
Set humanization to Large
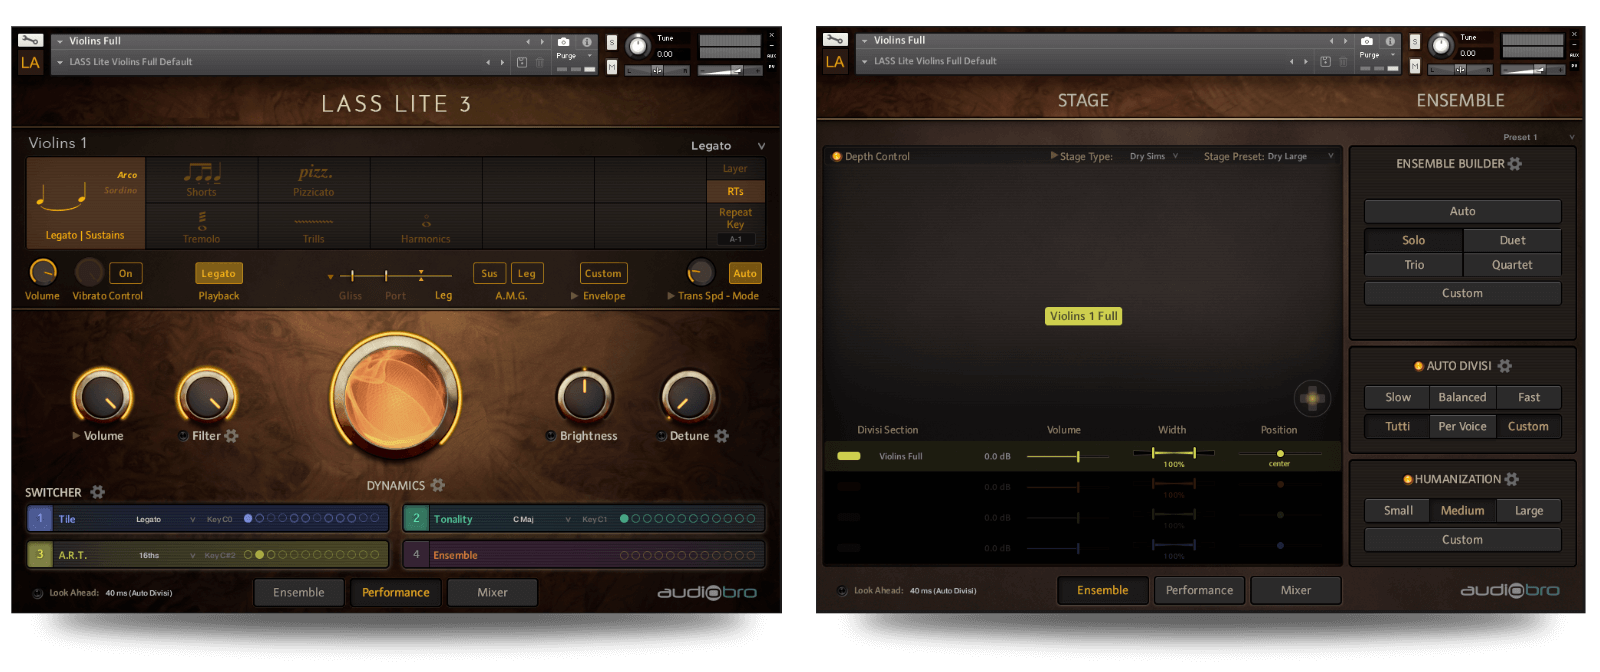[1528, 510]
